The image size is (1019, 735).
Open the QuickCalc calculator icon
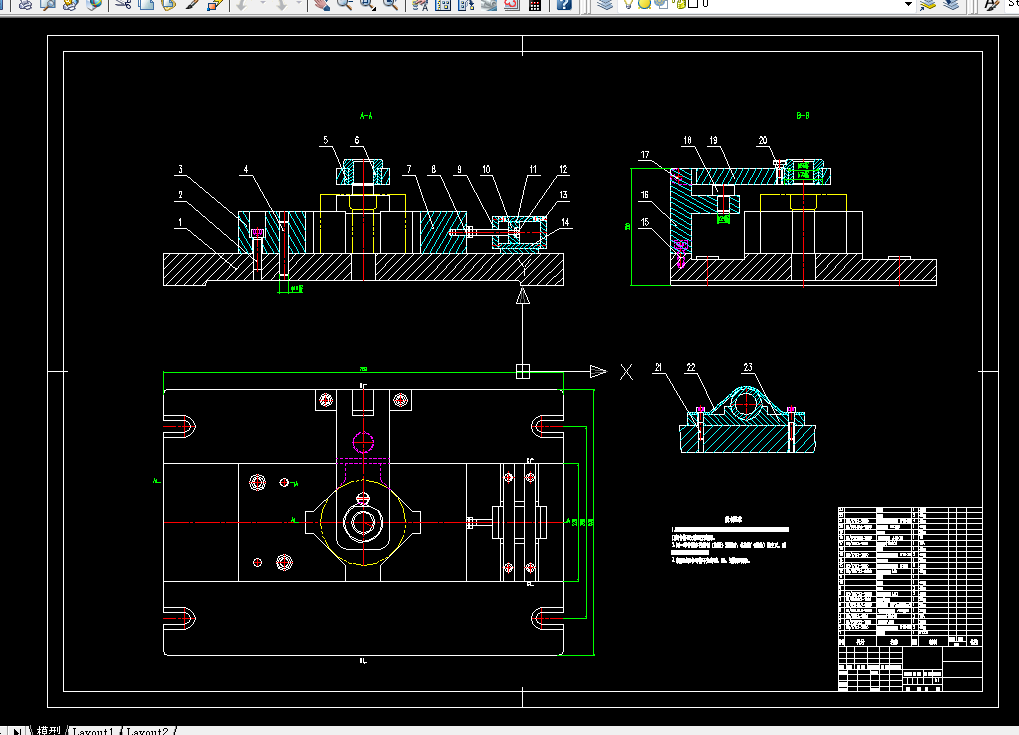click(x=535, y=4)
